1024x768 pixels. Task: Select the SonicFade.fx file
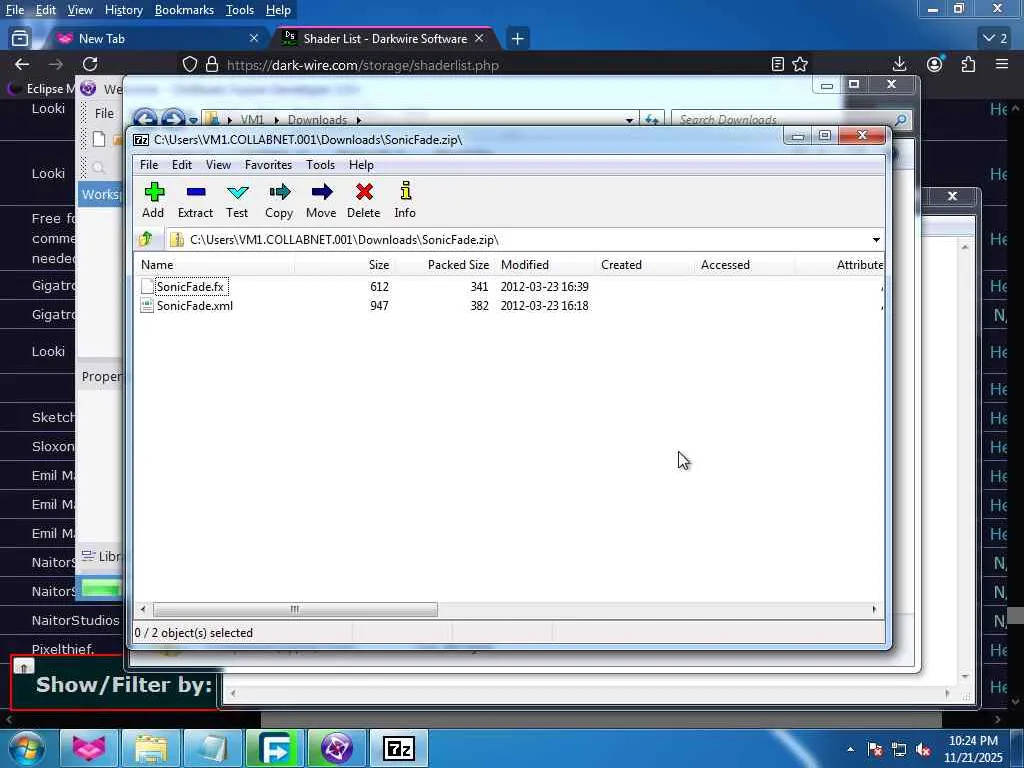[190, 287]
